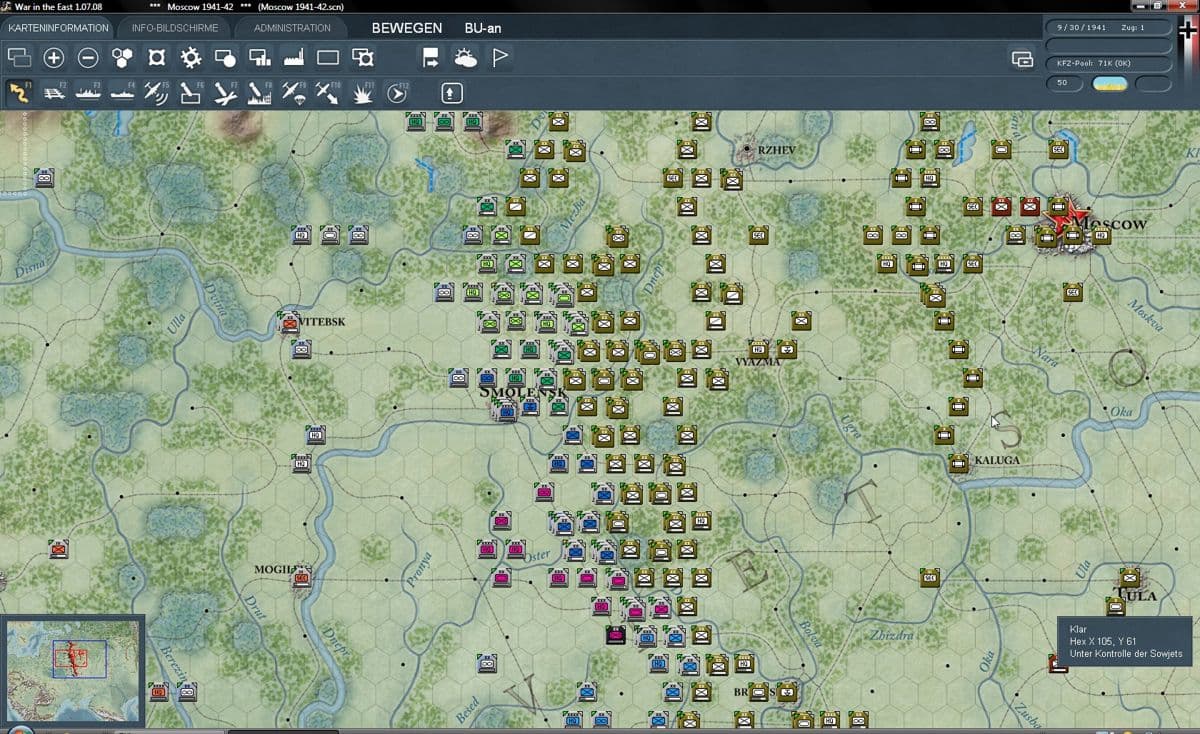Open the Administration tab
This screenshot has width=1200, height=734.
coord(292,28)
